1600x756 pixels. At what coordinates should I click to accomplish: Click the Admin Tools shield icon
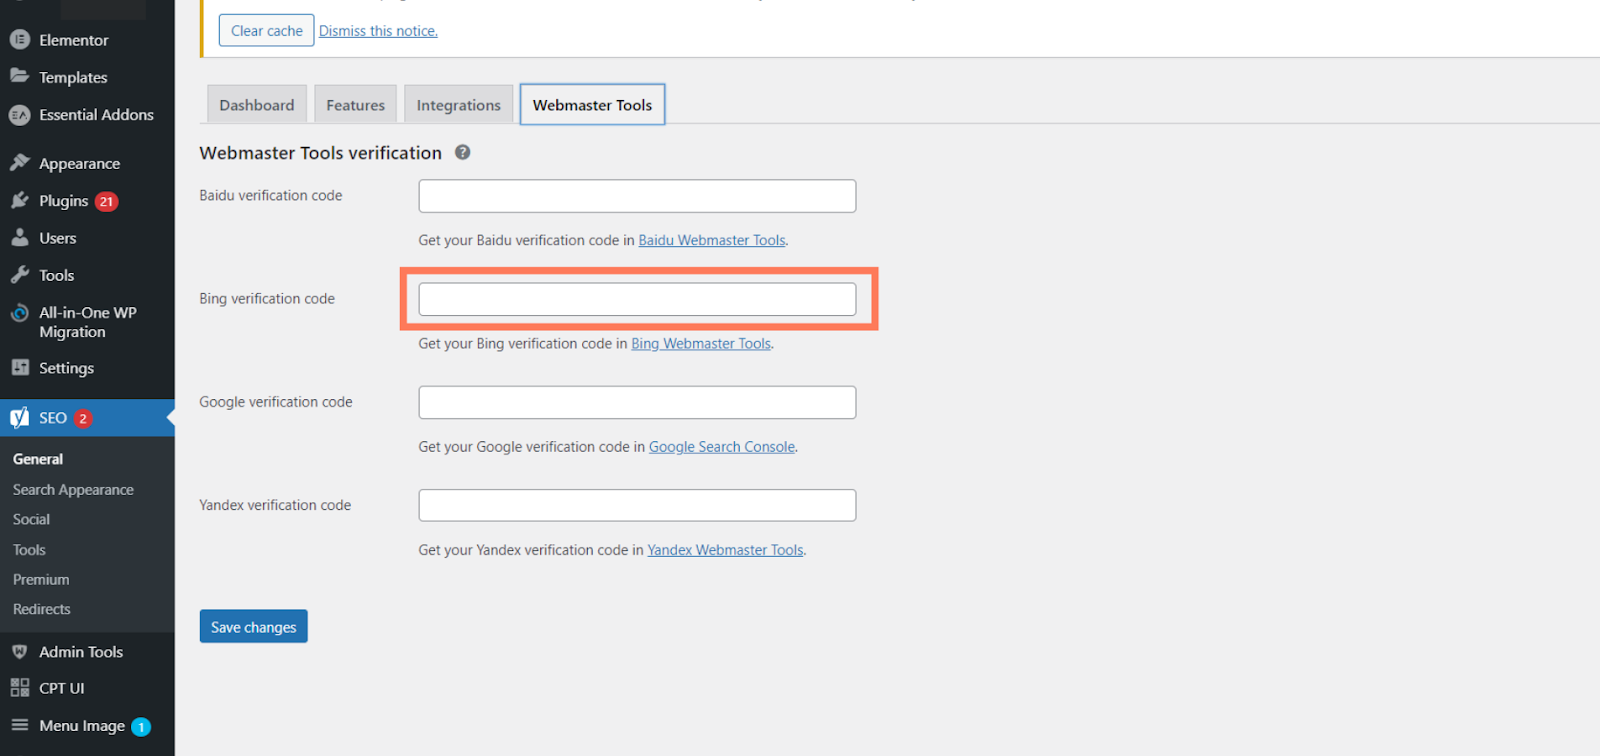click(19, 652)
